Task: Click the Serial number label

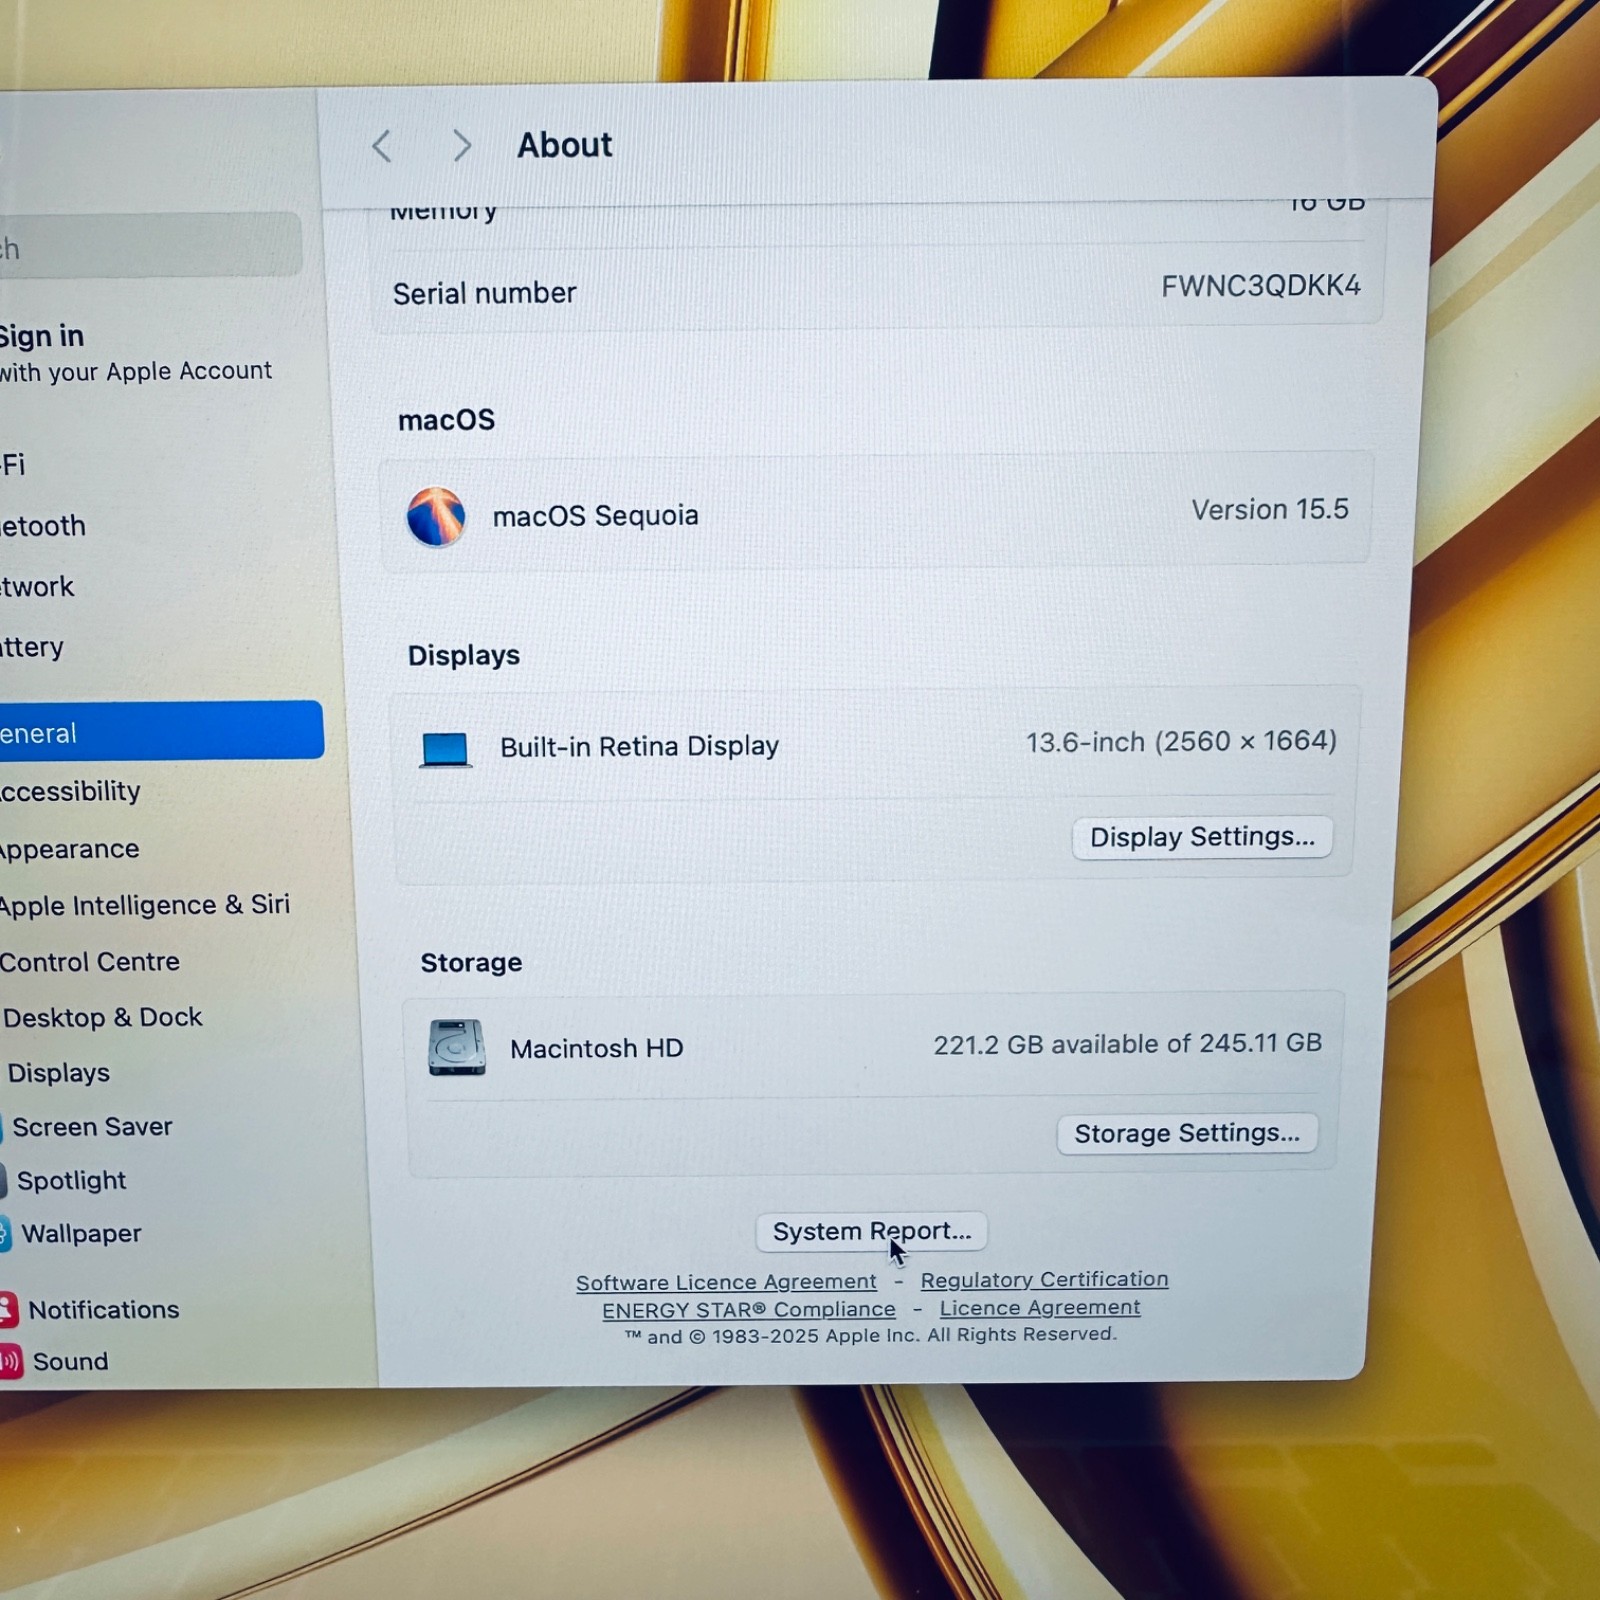Action: (484, 294)
